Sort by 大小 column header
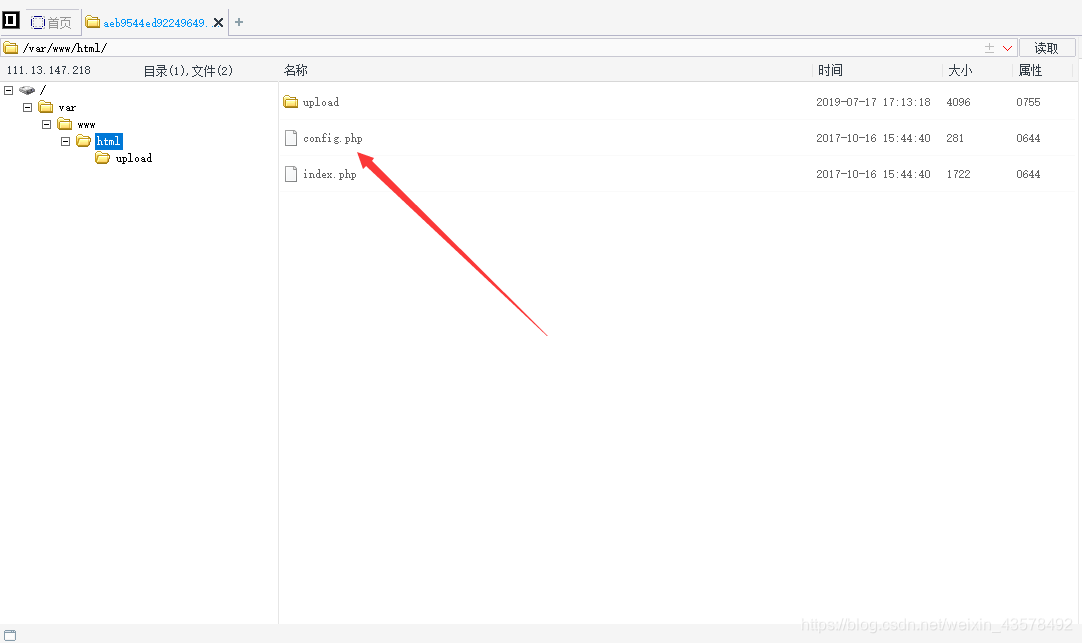The height and width of the screenshot is (643, 1082). pos(960,70)
